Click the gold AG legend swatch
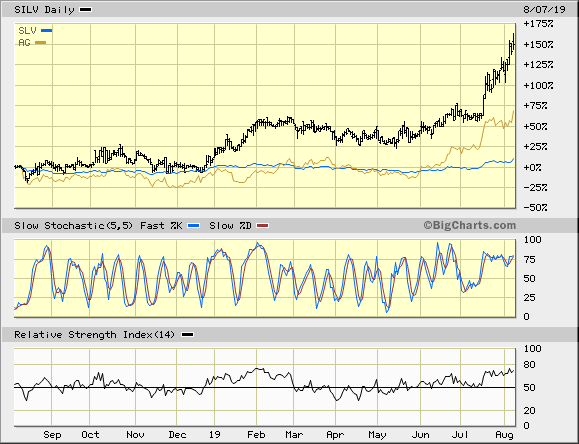This screenshot has width=579, height=444. click(x=41, y=43)
